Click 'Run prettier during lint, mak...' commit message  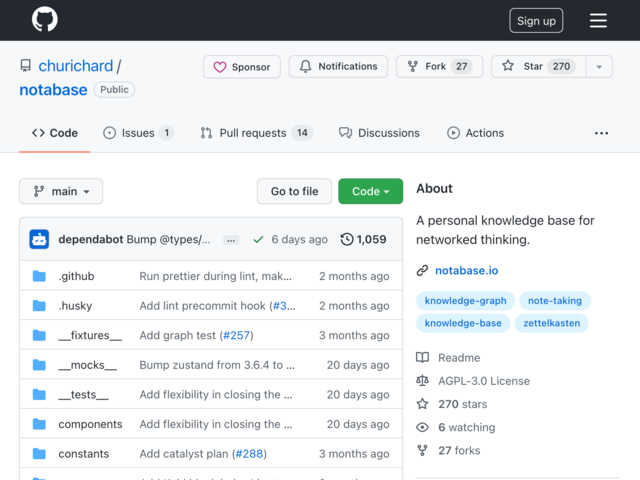tap(216, 276)
